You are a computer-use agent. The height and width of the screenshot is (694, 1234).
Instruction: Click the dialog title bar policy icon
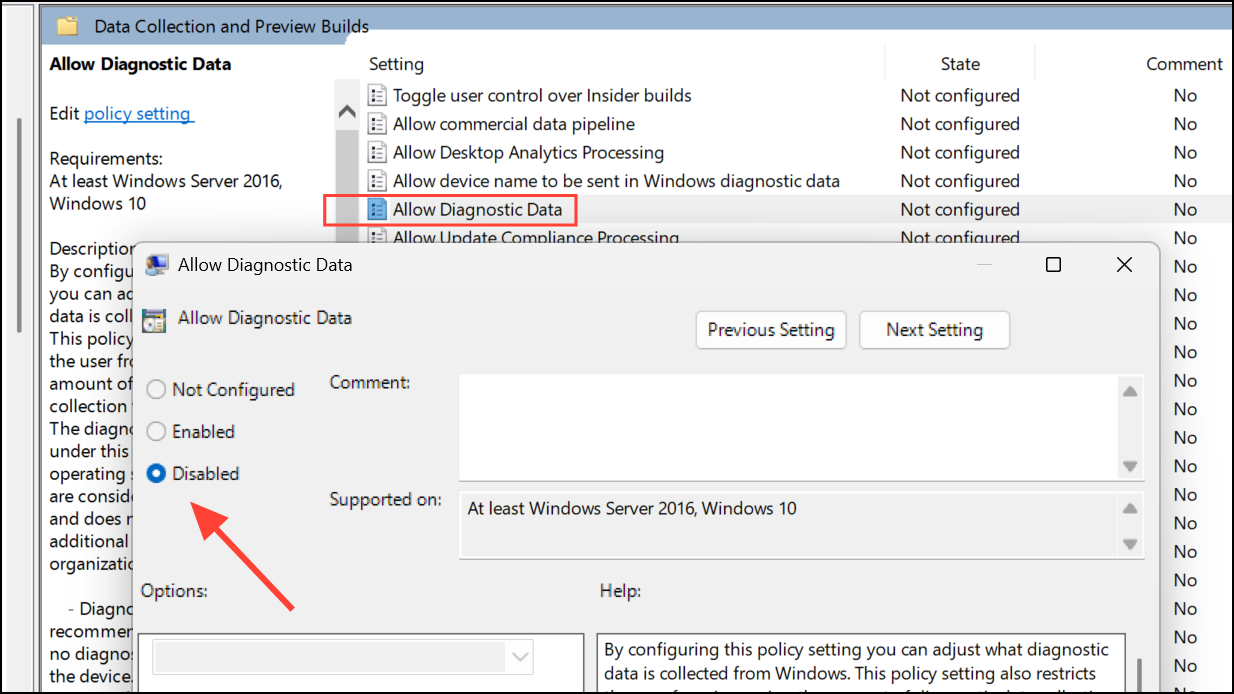pyautogui.click(x=156, y=265)
